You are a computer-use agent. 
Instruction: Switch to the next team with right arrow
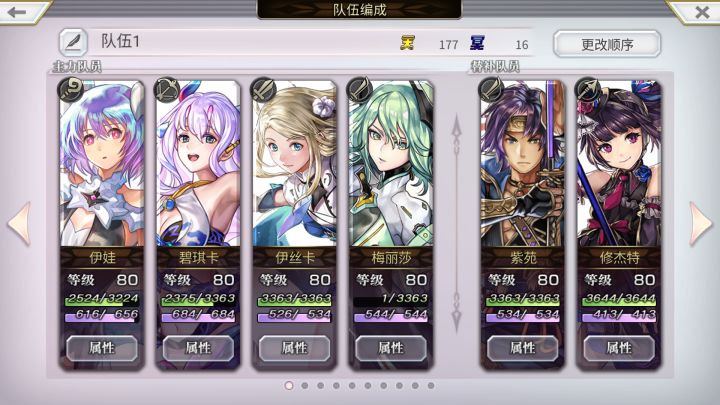click(700, 224)
